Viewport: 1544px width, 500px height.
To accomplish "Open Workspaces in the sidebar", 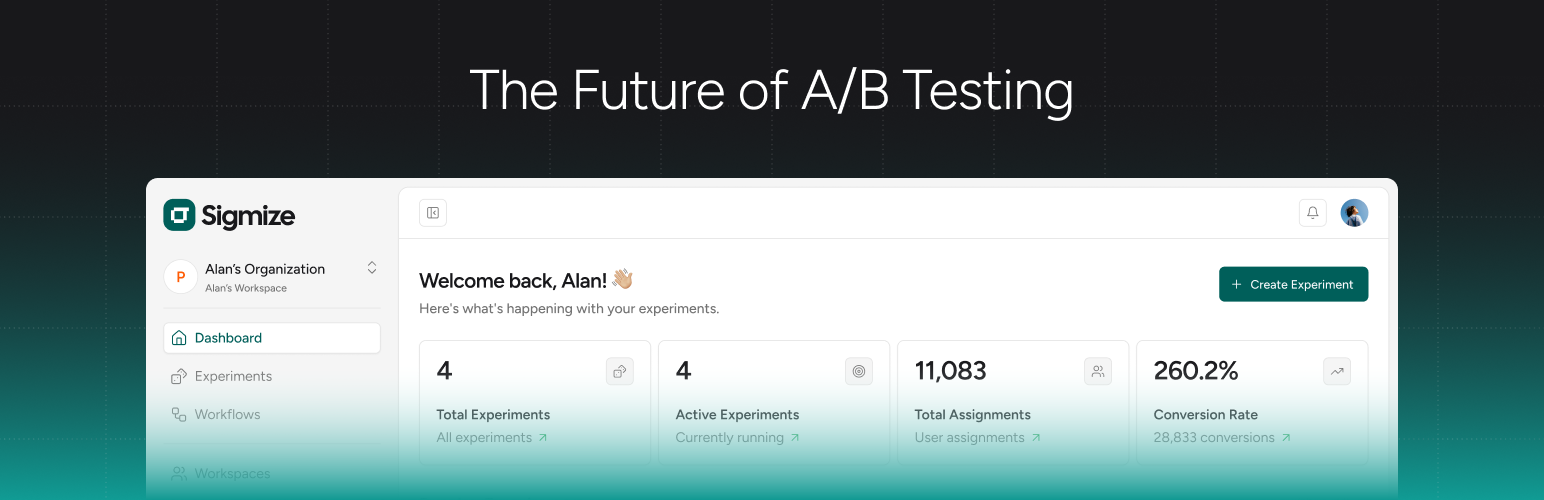I will pos(232,473).
